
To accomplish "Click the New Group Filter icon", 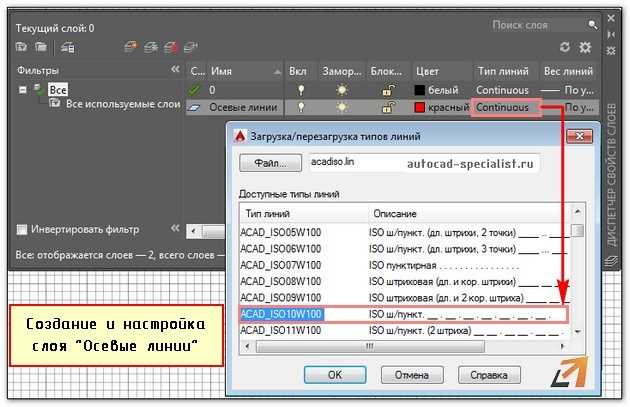I will (x=42, y=47).
